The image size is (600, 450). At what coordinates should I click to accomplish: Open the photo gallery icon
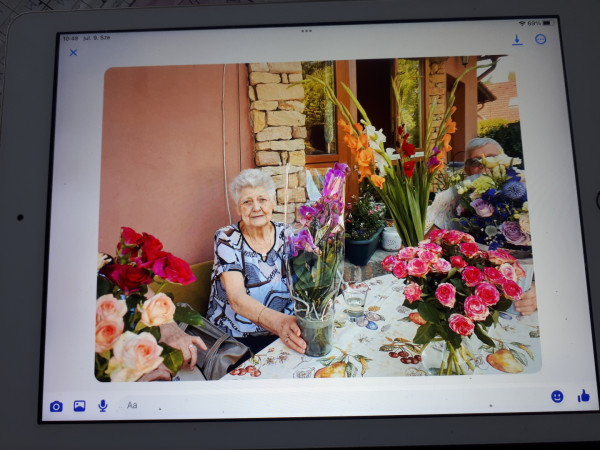(x=80, y=406)
